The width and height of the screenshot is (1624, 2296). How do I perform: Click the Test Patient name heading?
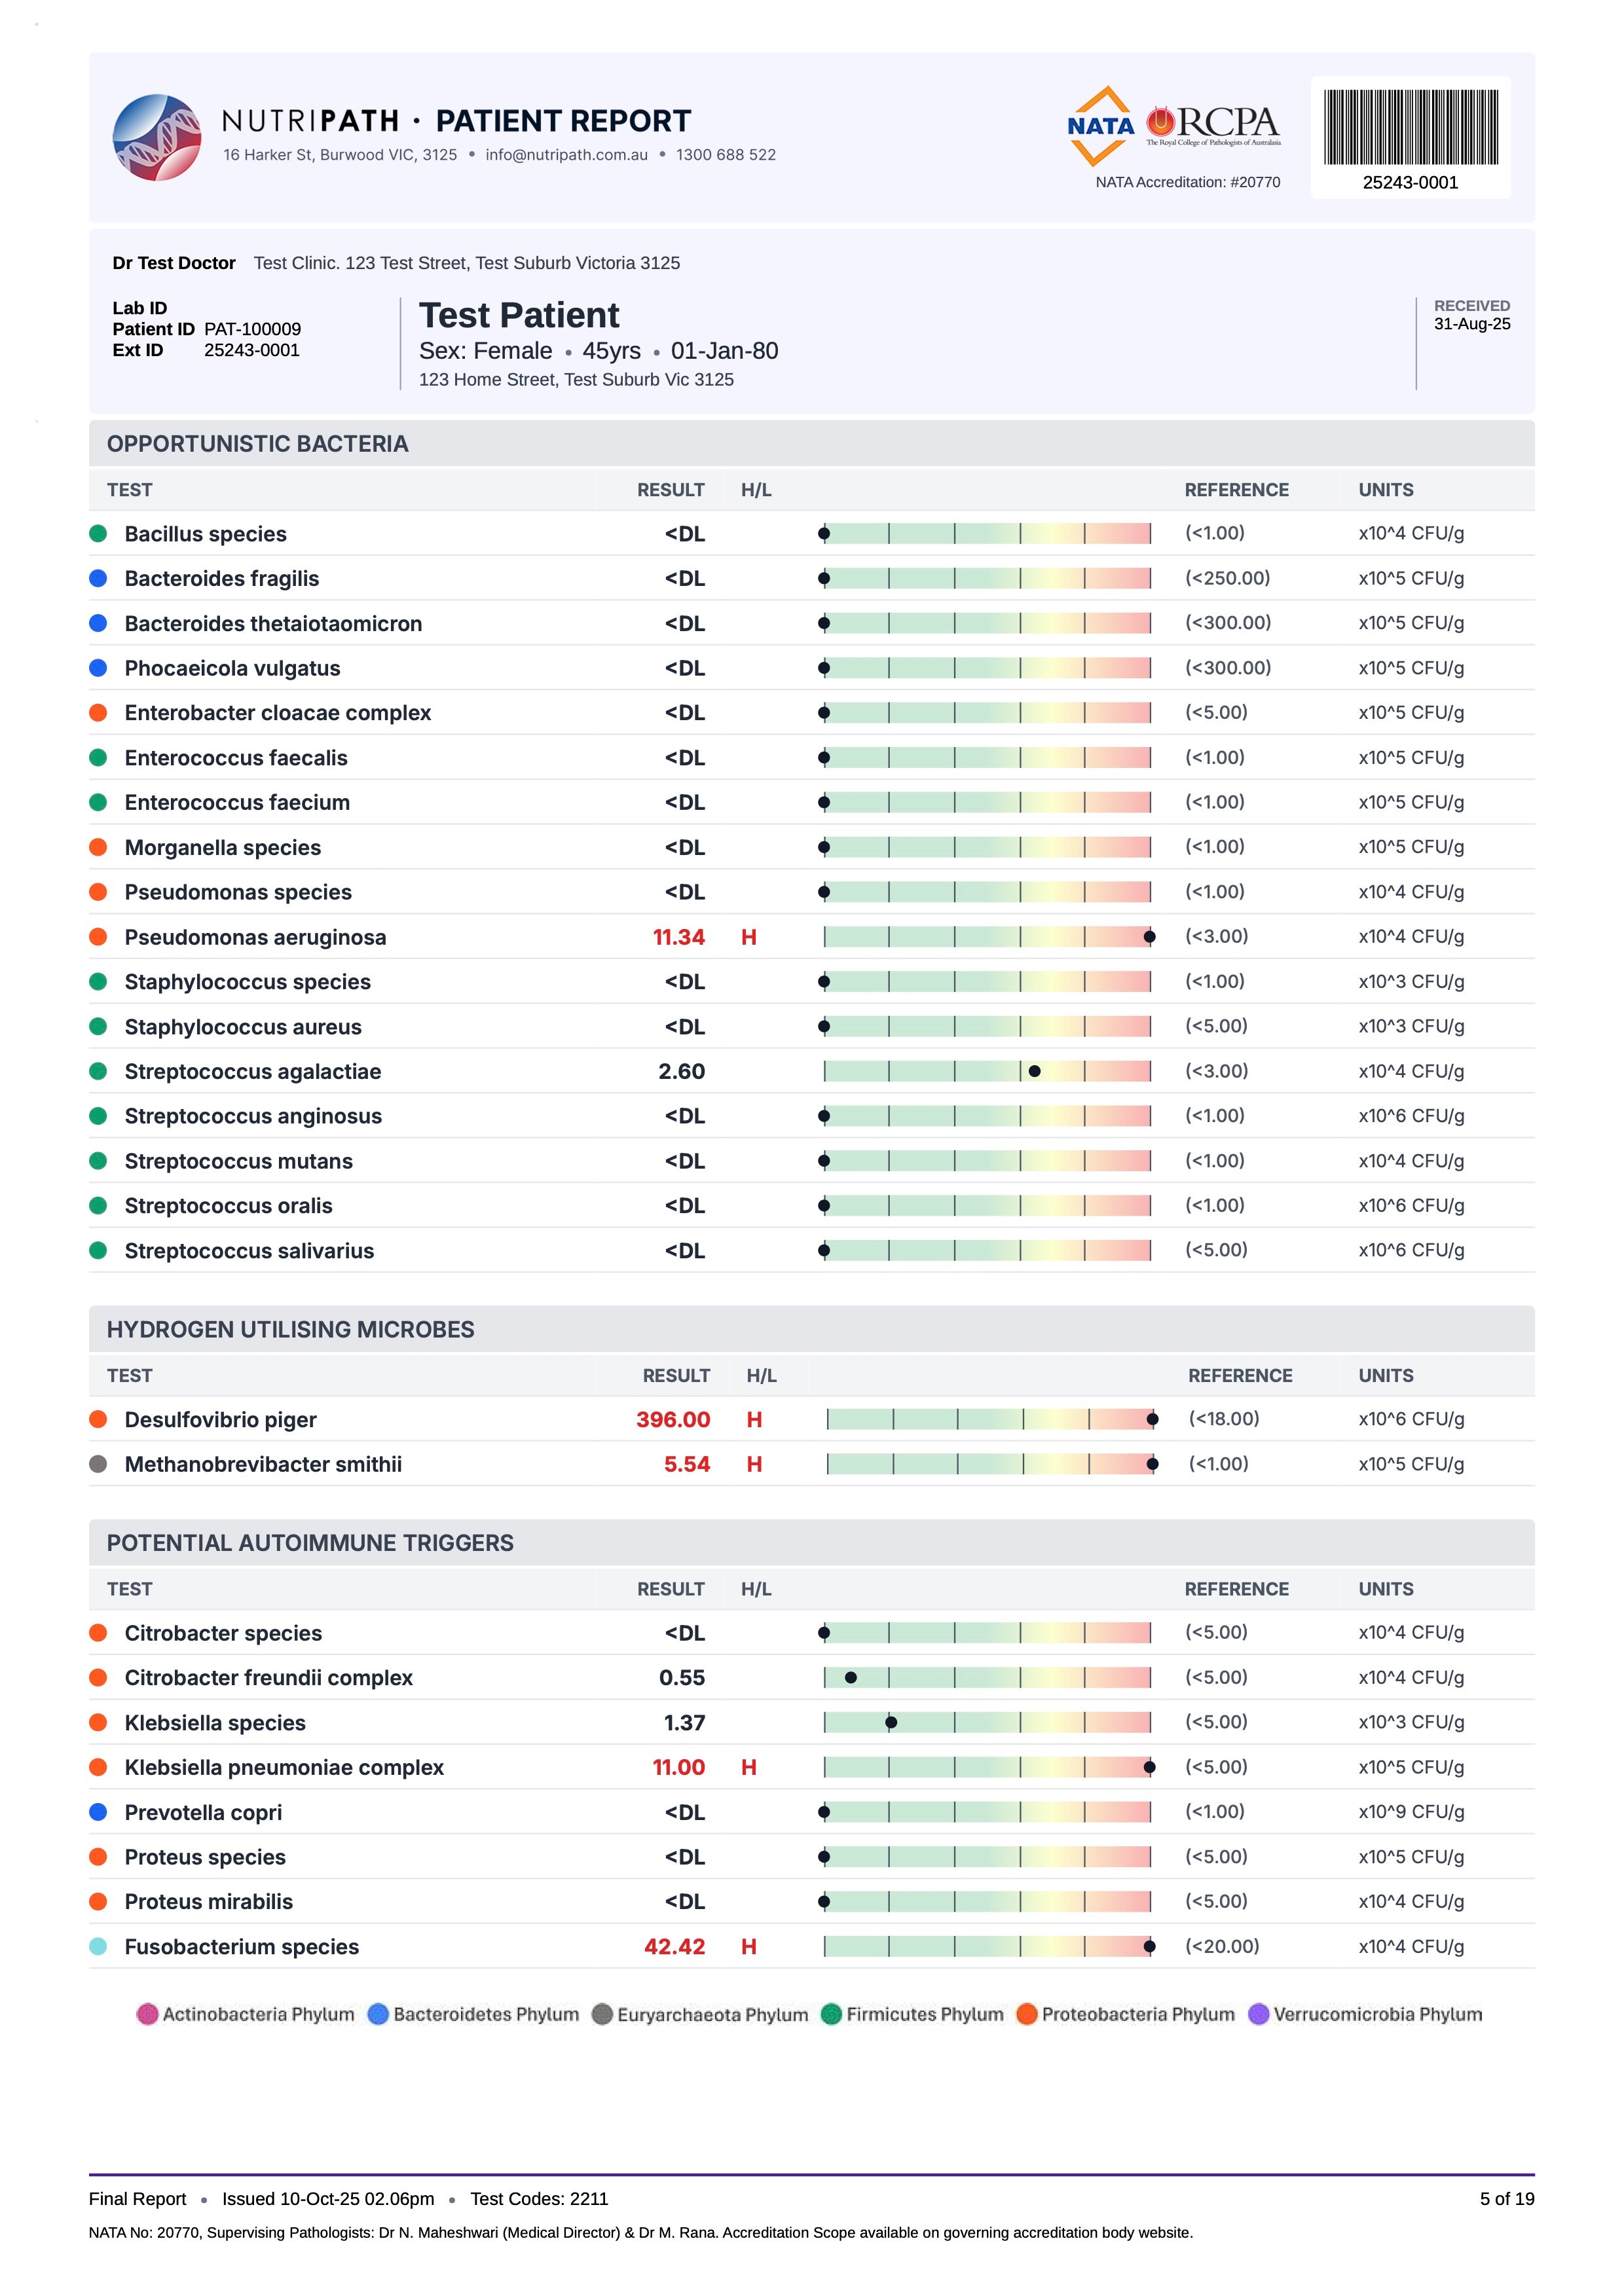[519, 315]
